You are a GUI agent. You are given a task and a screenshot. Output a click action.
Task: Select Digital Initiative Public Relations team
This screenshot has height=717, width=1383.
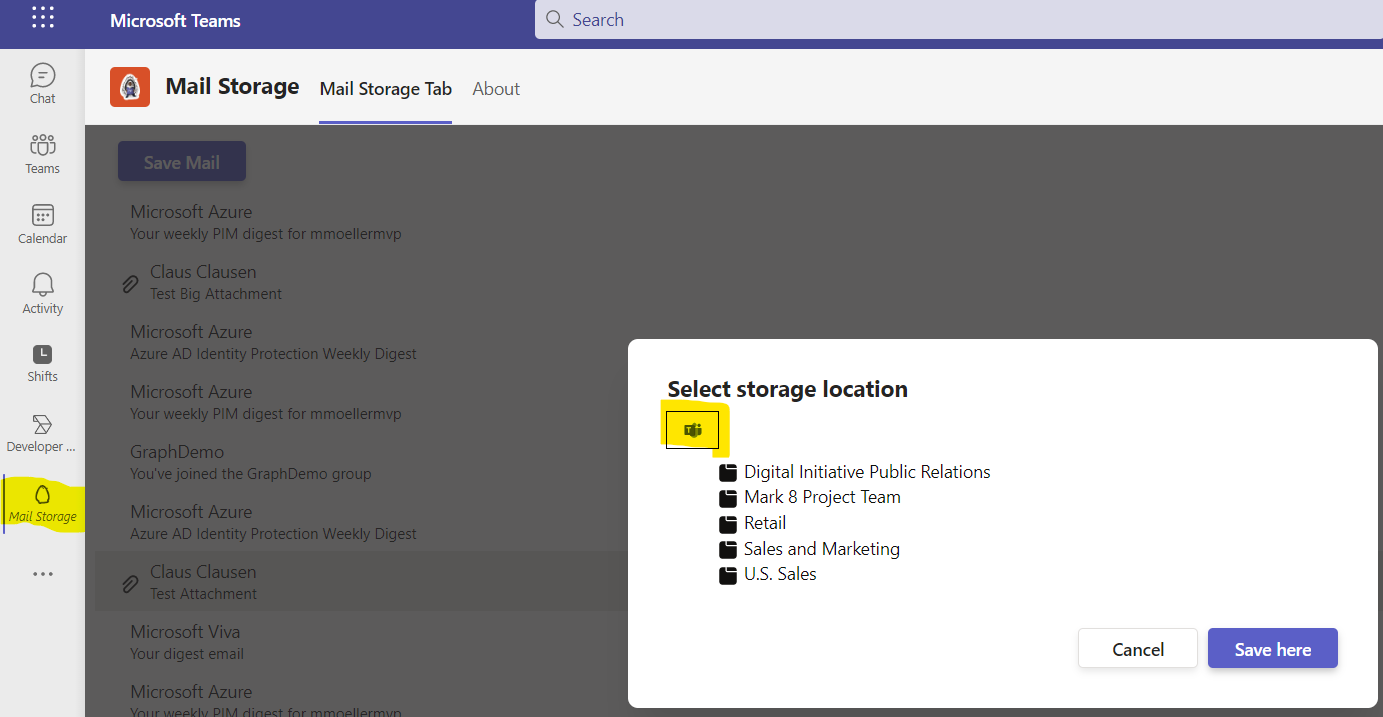pos(867,472)
